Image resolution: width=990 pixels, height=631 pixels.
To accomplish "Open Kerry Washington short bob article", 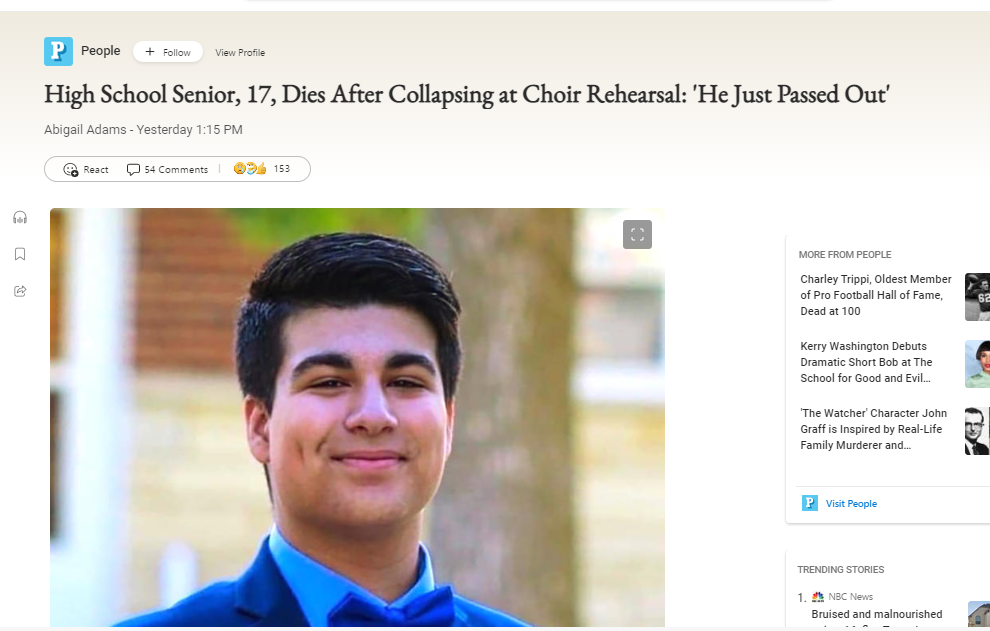I will [x=866, y=362].
